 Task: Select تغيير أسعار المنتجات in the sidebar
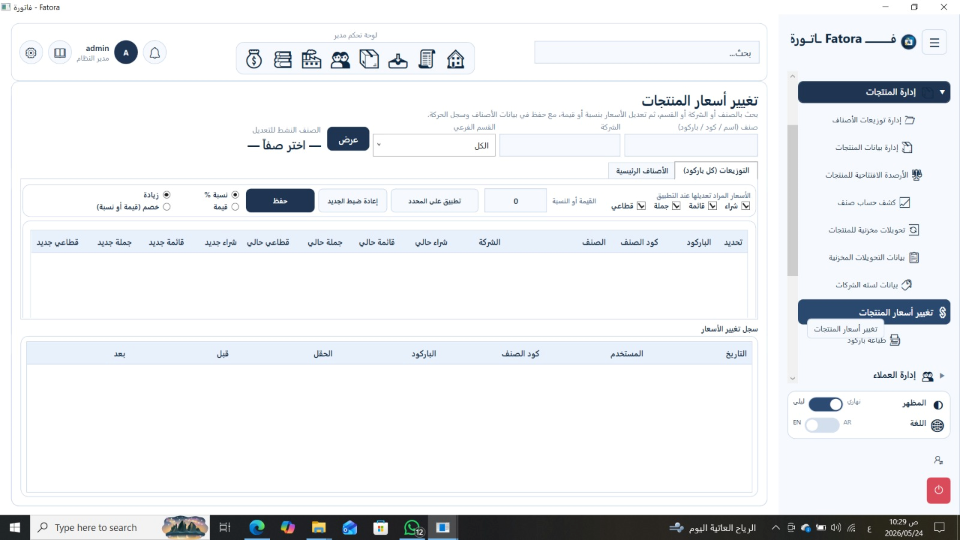point(874,312)
